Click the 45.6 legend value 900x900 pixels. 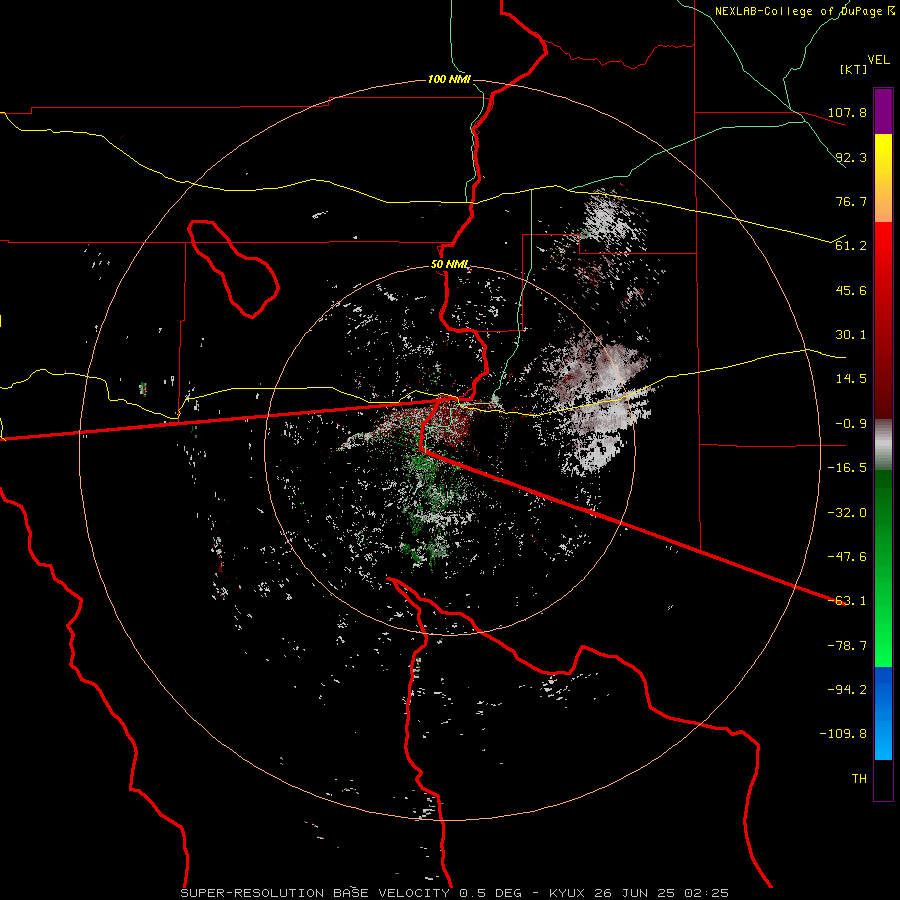(x=851, y=290)
